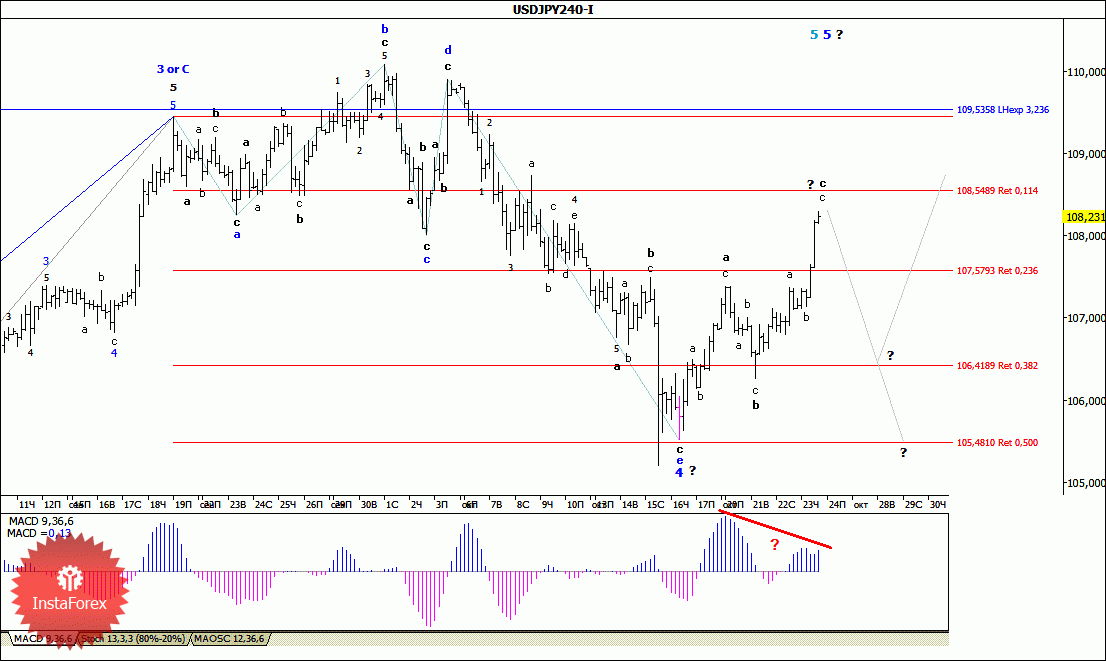Image resolution: width=1106 pixels, height=661 pixels.
Task: Click the blue '3 or C' wave label
Action: click(x=173, y=69)
